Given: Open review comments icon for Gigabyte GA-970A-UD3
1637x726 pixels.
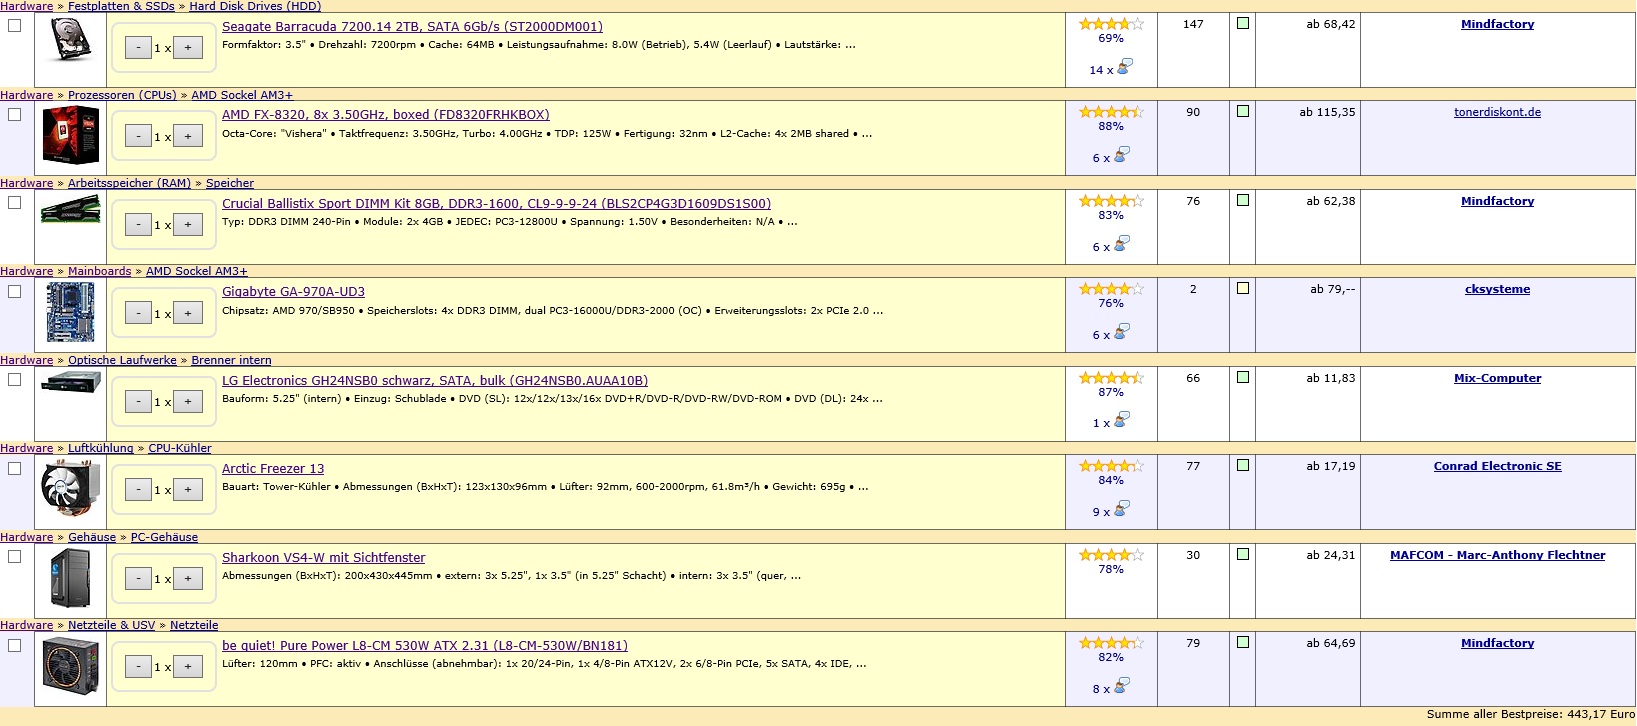Looking at the screenshot, I should point(1122,332).
